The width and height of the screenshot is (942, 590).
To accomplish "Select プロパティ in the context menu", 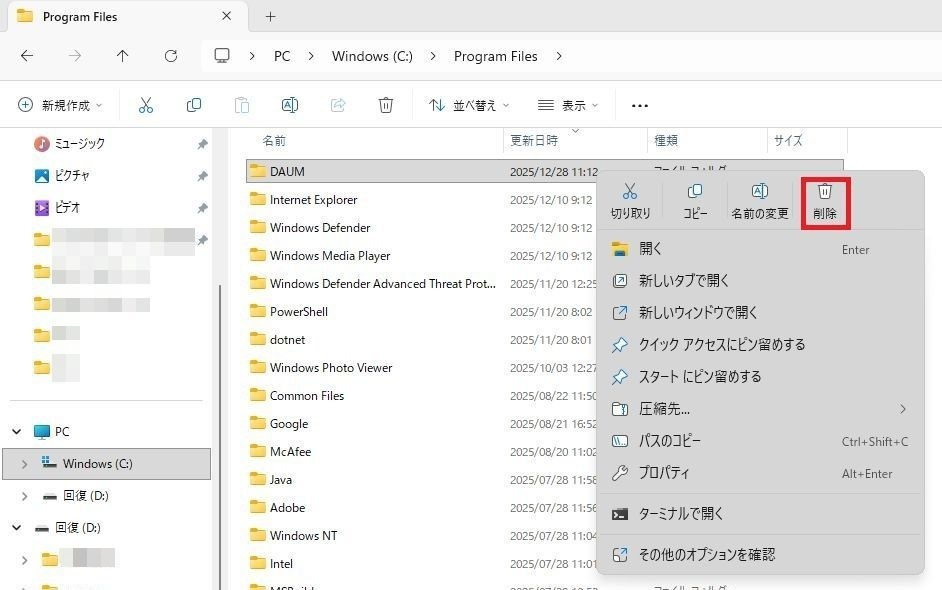I will 664,473.
